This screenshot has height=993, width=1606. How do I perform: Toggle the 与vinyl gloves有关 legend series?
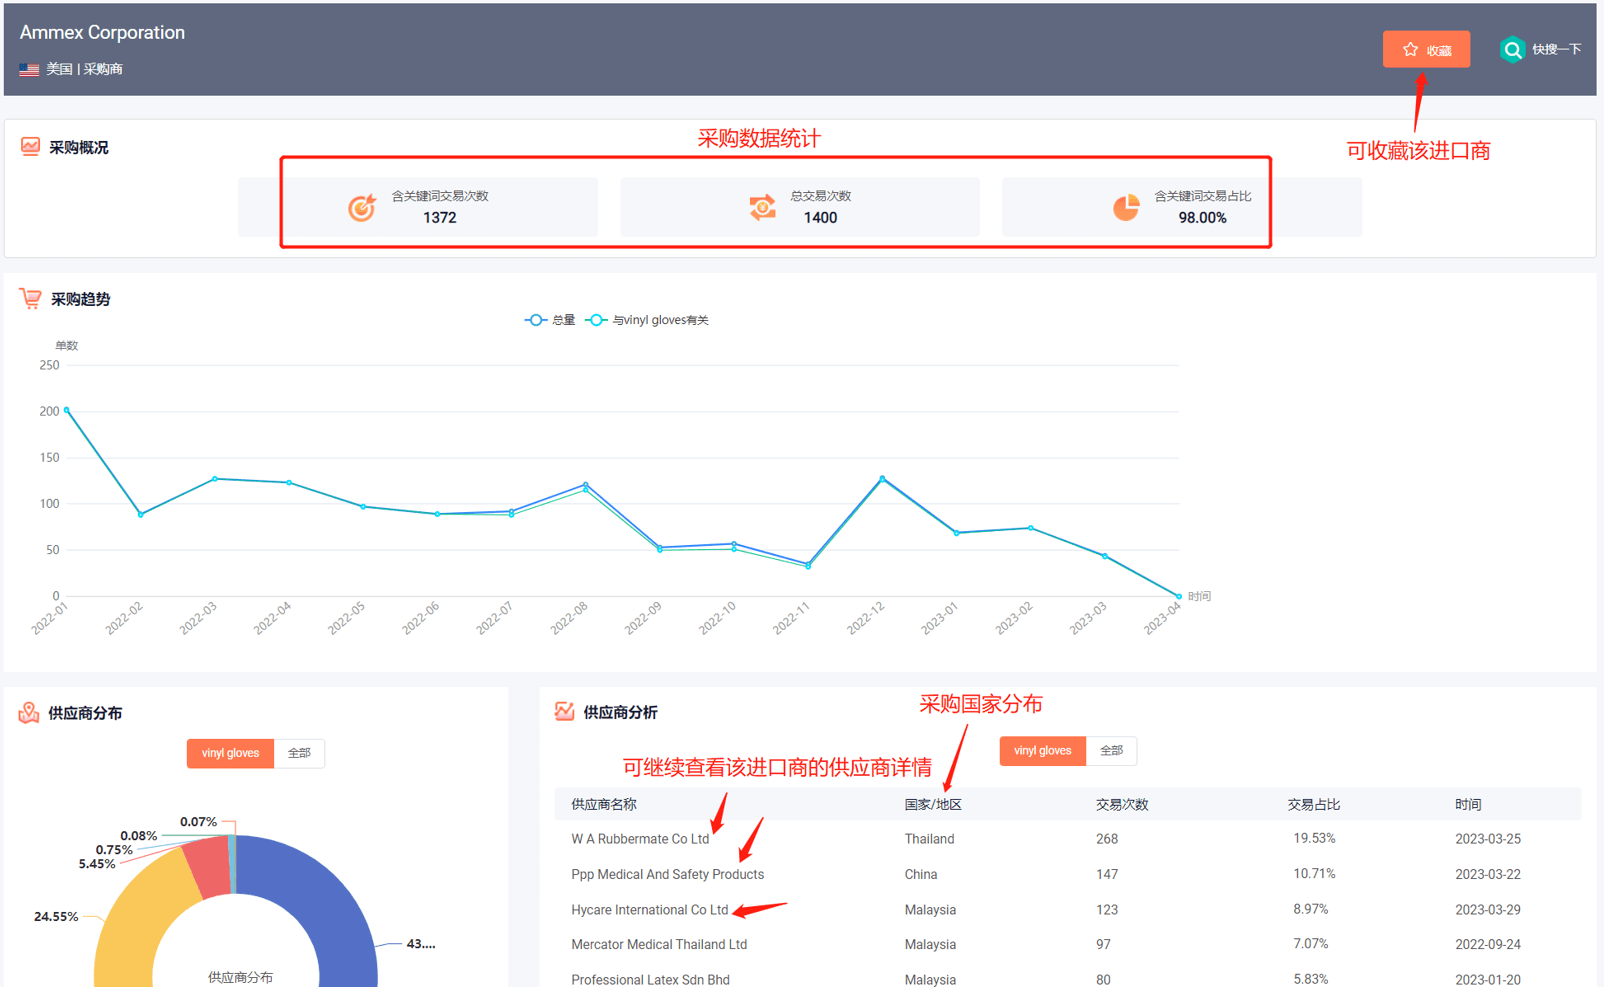coord(648,320)
